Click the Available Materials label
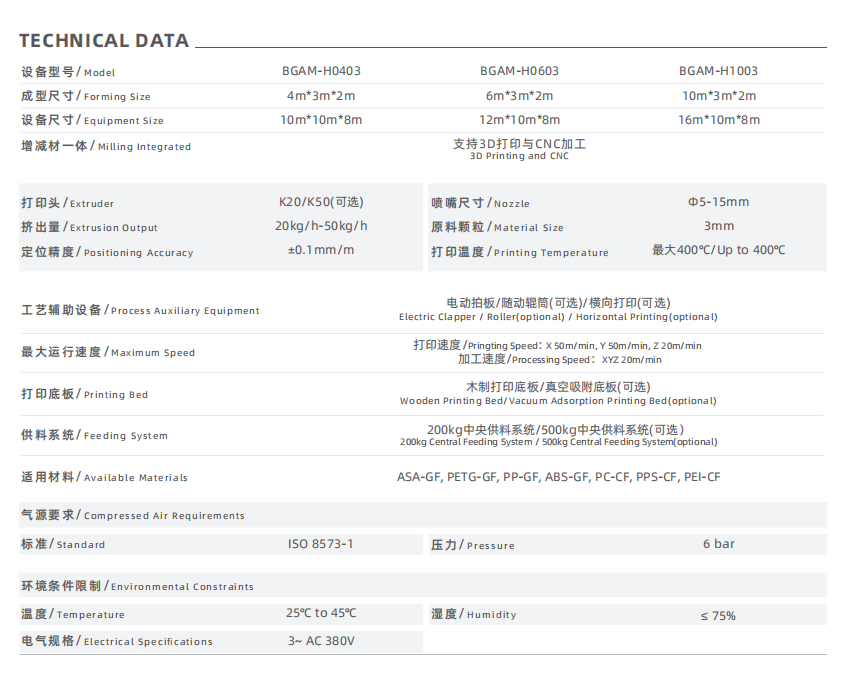 point(104,477)
